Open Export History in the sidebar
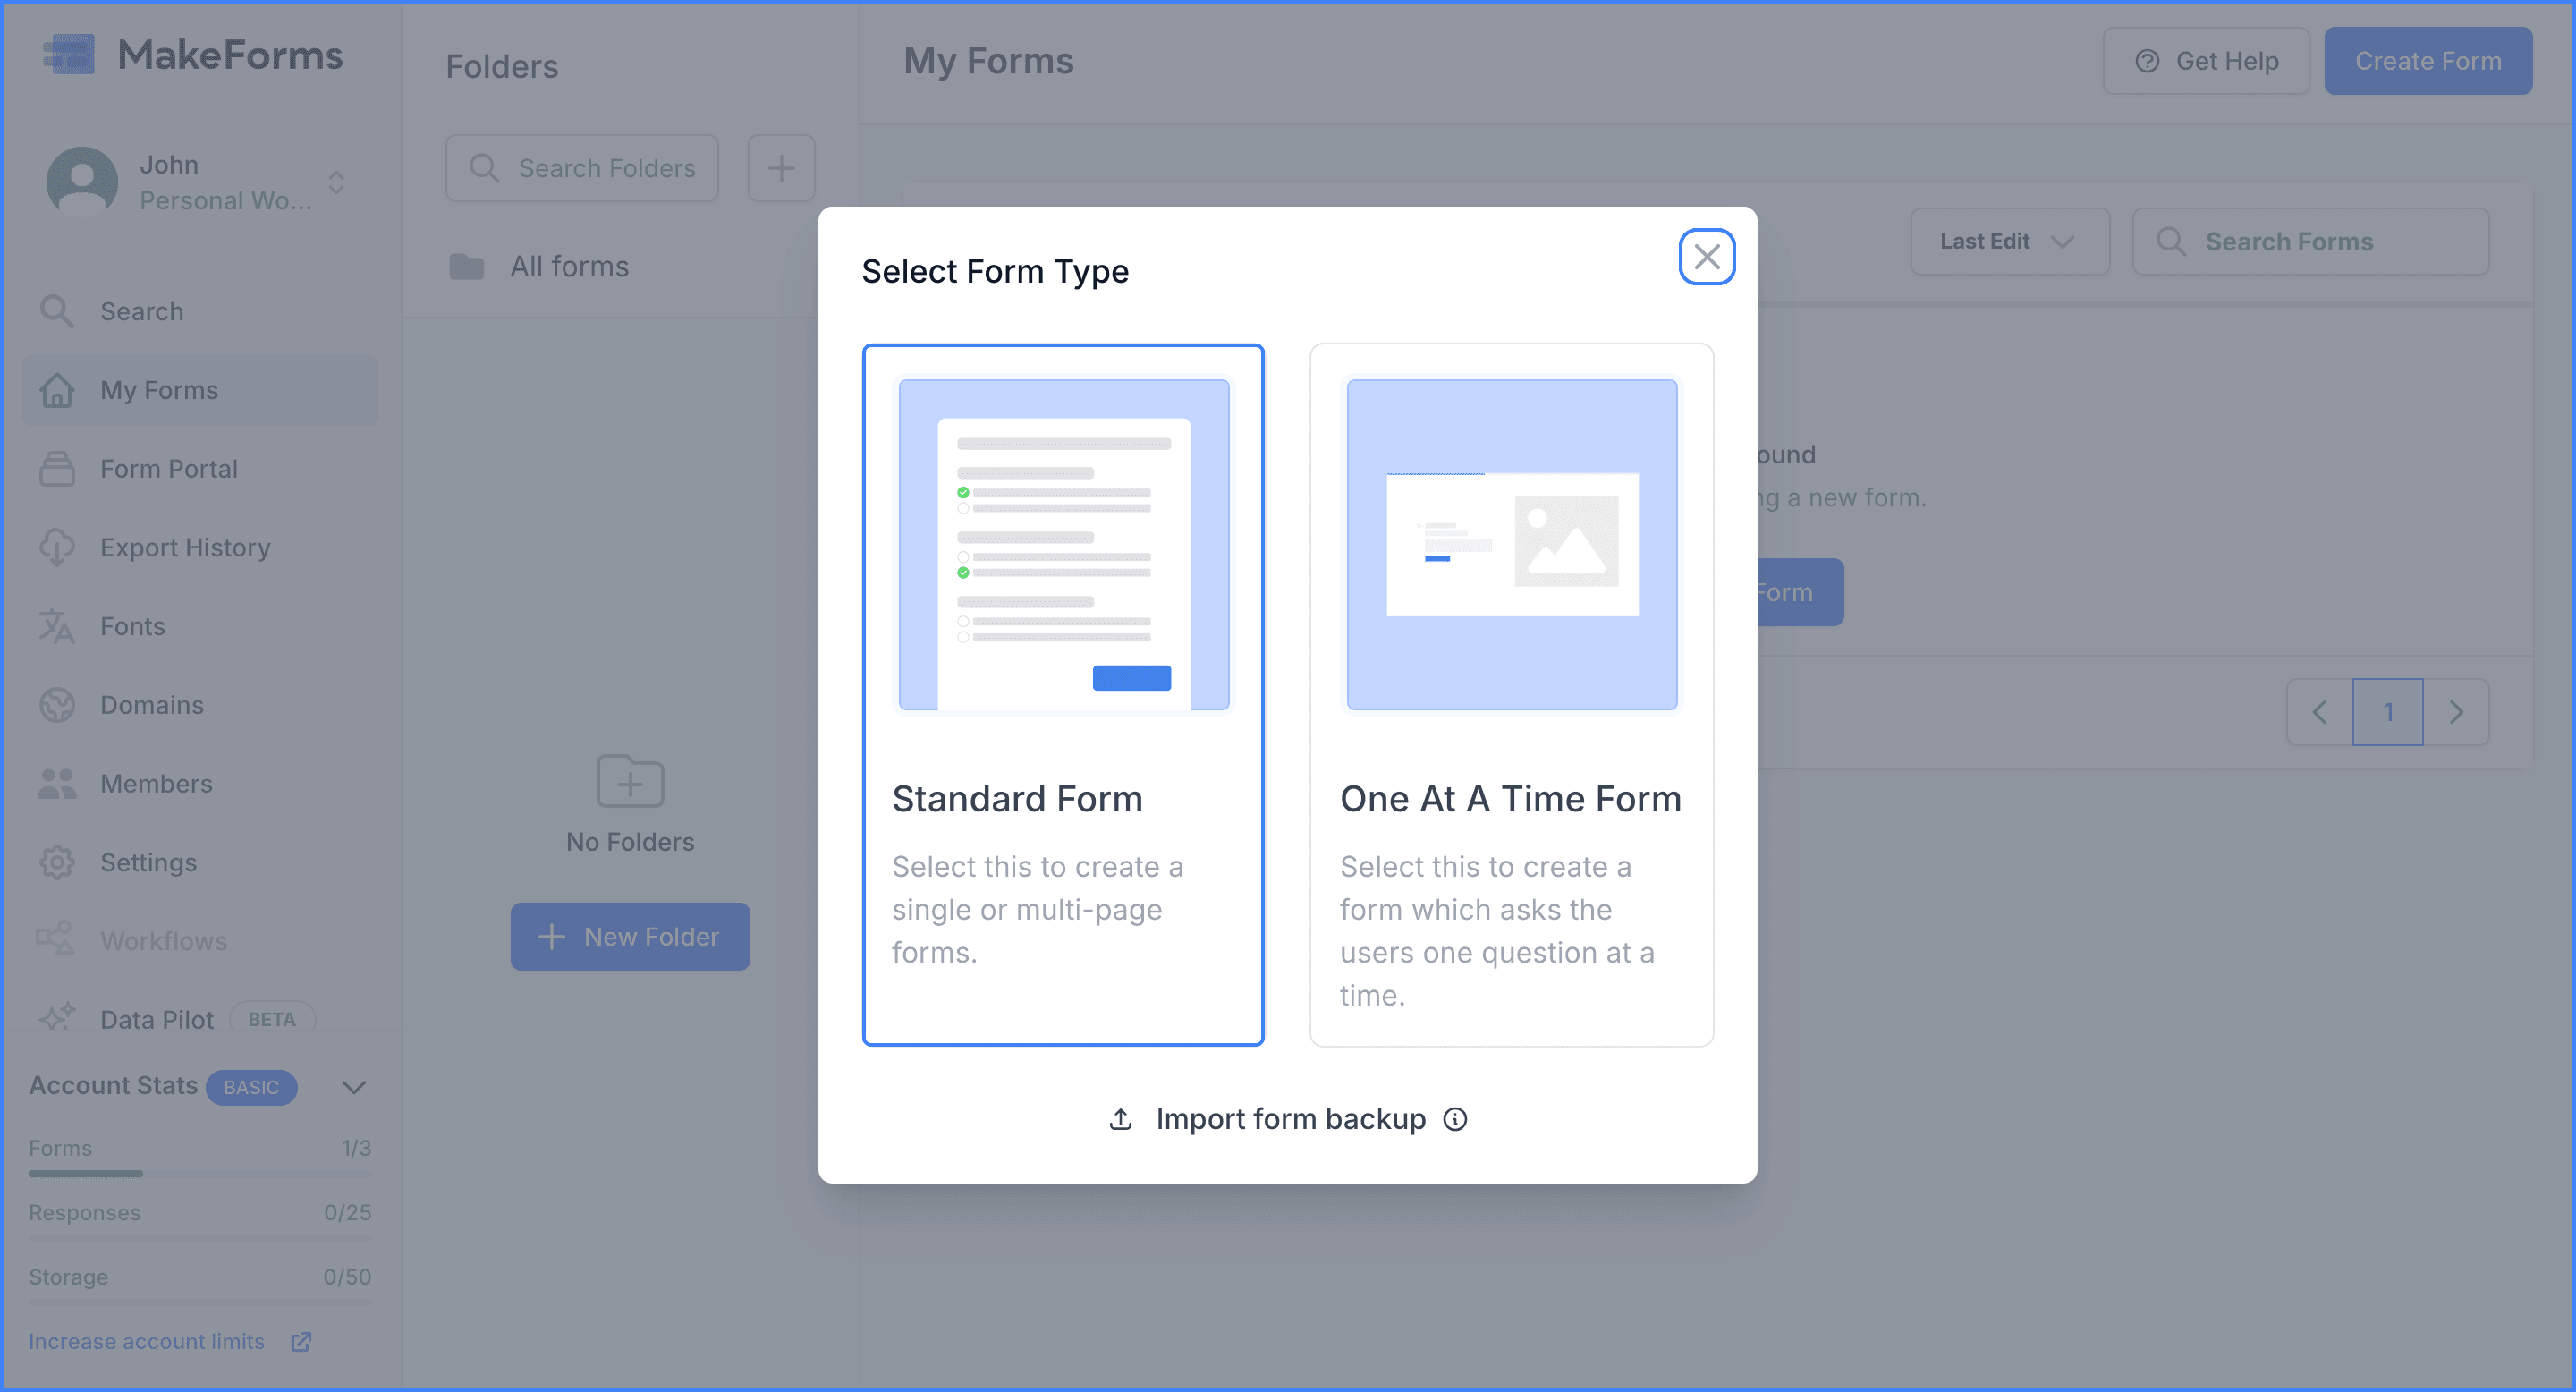Screen dimensions: 2576x1392 [x=200, y=548]
